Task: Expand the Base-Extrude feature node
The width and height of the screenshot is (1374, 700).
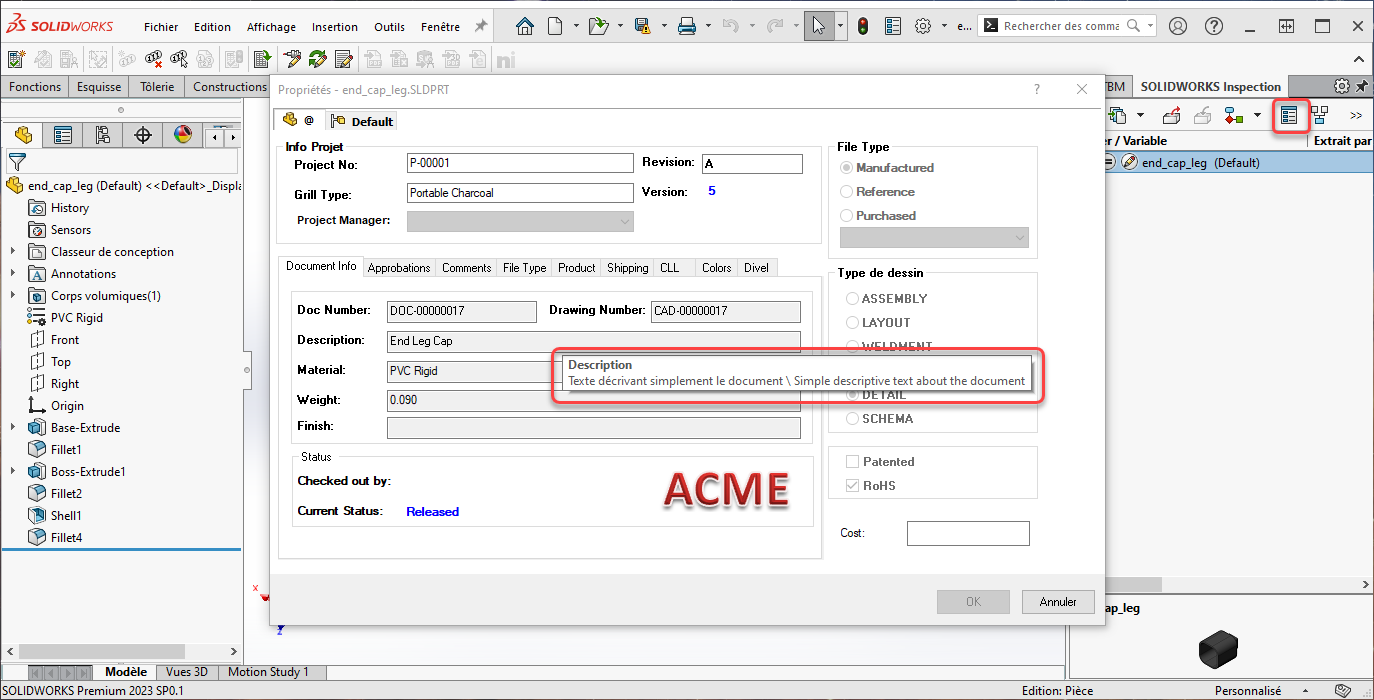Action: [x=13, y=428]
